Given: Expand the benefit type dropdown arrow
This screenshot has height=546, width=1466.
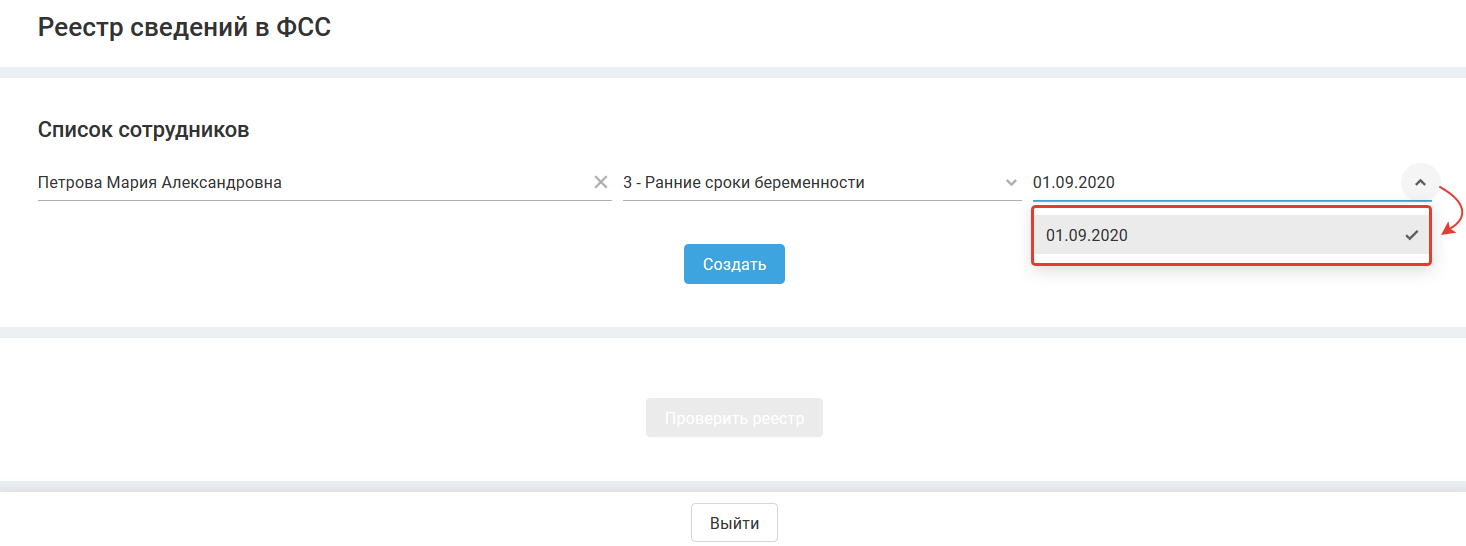Looking at the screenshot, I should [1011, 183].
